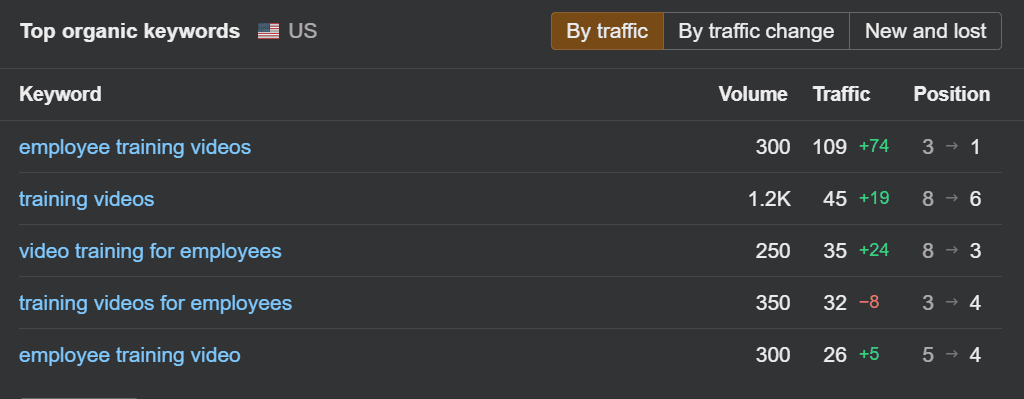Open the 'training videos' keyword link
This screenshot has width=1024, height=399.
87,199
